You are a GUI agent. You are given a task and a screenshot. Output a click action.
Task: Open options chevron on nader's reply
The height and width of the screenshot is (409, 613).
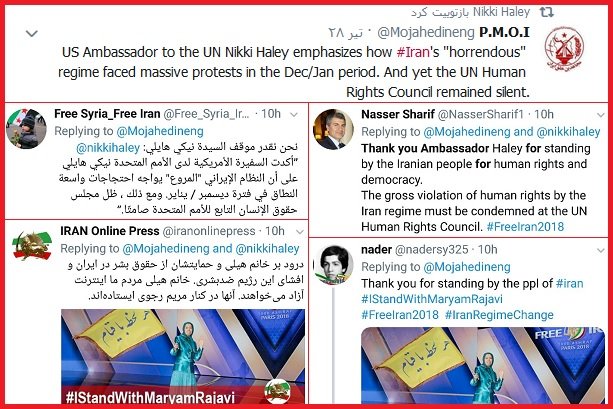[x=601, y=251]
